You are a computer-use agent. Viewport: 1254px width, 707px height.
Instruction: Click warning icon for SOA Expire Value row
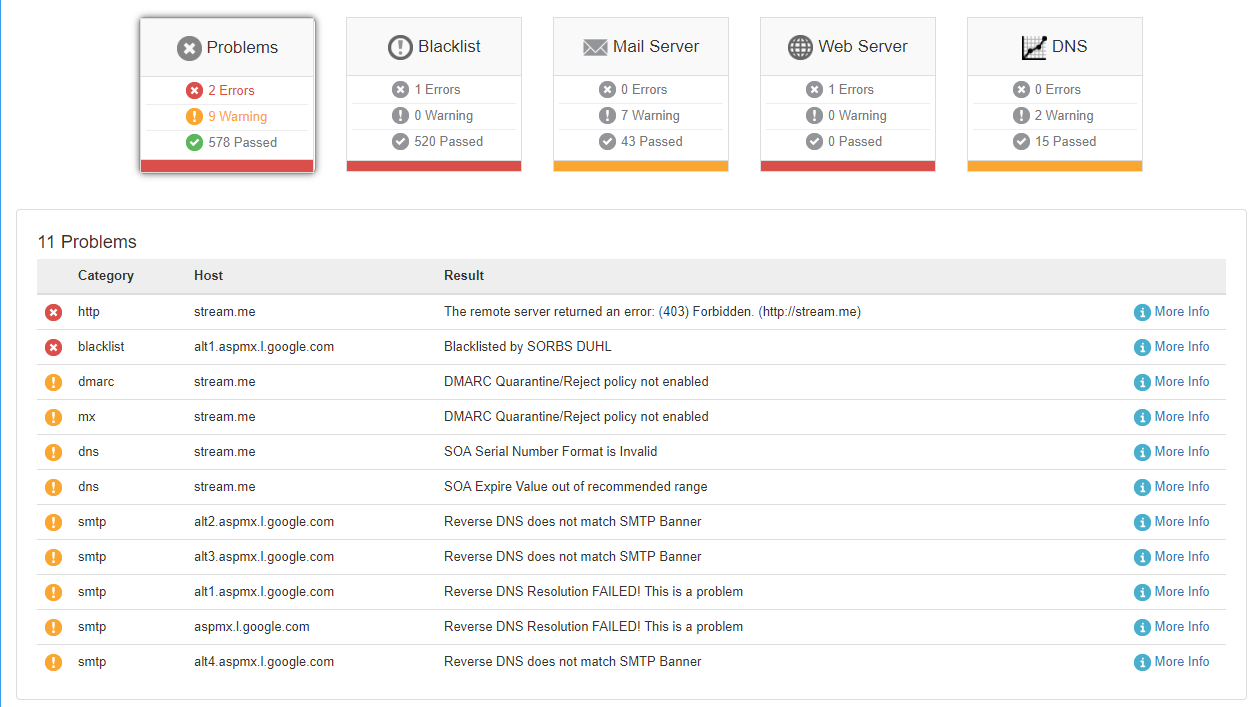pos(54,488)
